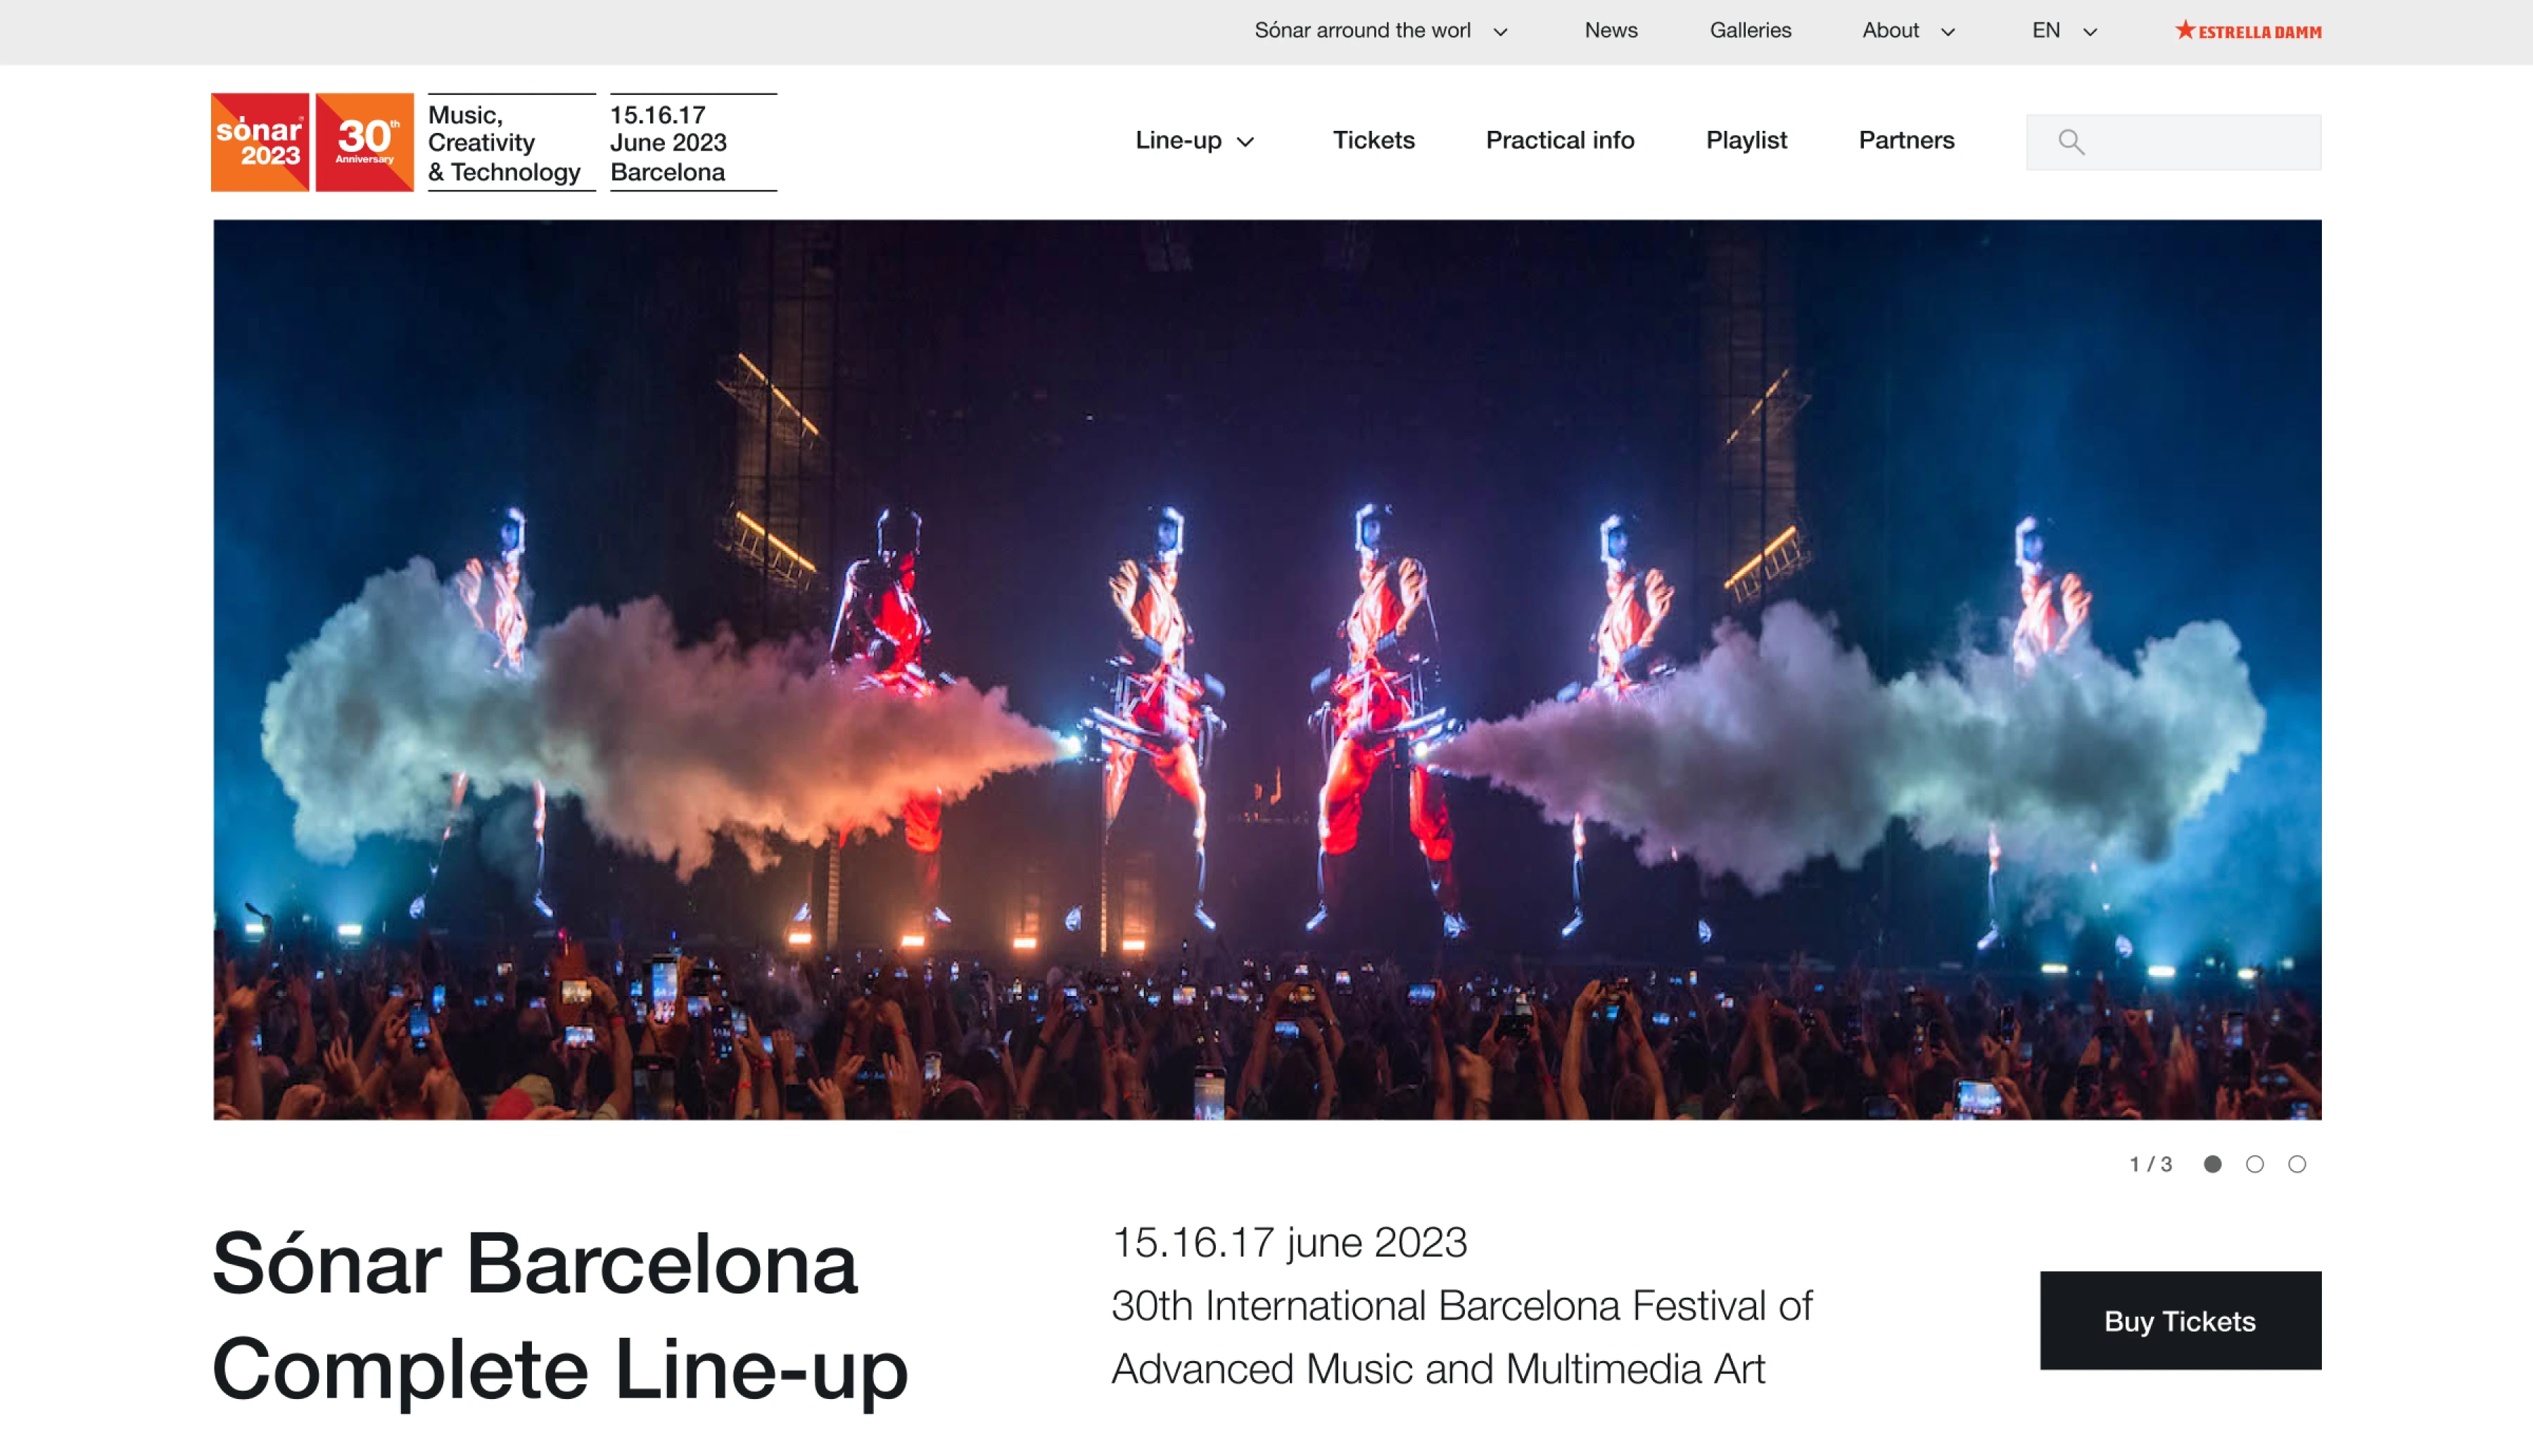Click the Buy Tickets button
The height and width of the screenshot is (1456, 2533).
coord(2180,1320)
